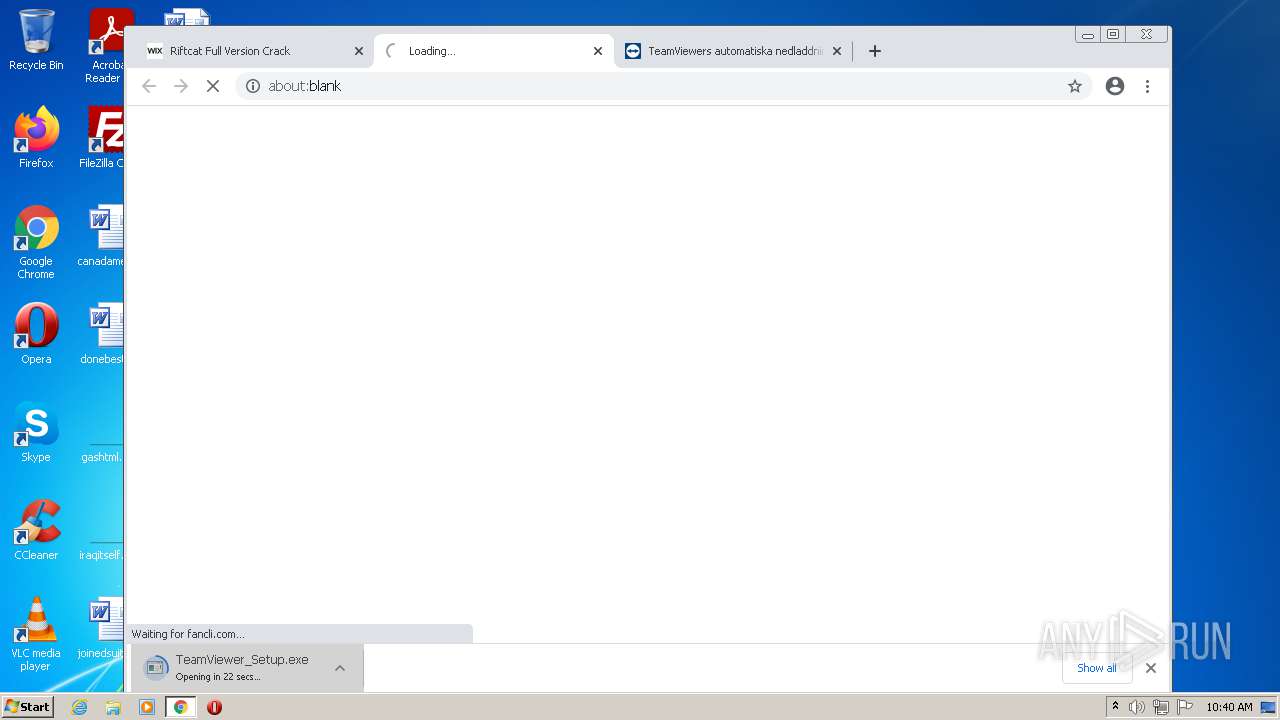Open Opera desktop shortcut
The image size is (1280, 720).
pos(36,334)
